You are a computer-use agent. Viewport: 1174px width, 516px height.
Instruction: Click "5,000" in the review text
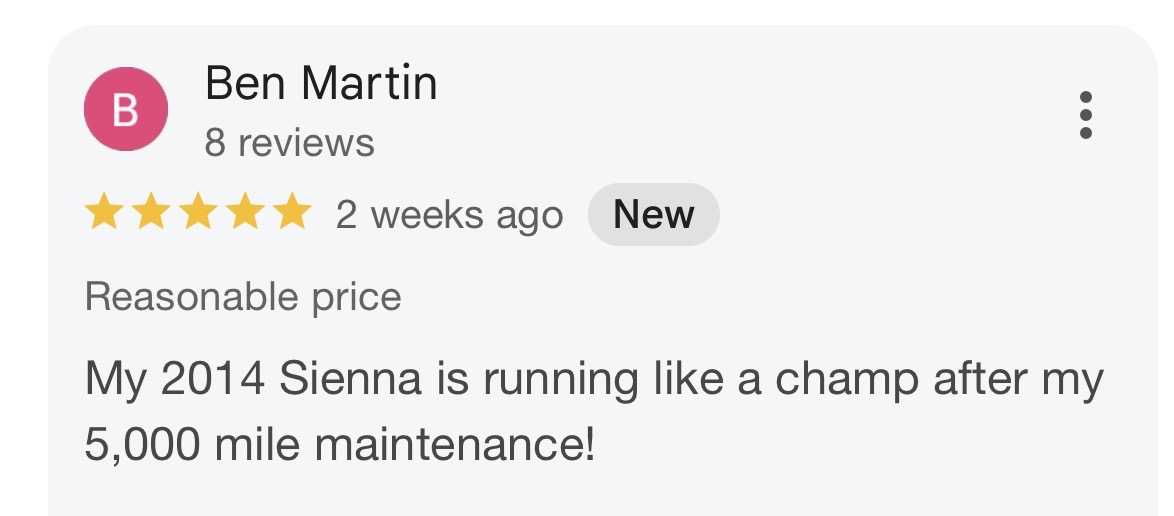coord(143,444)
